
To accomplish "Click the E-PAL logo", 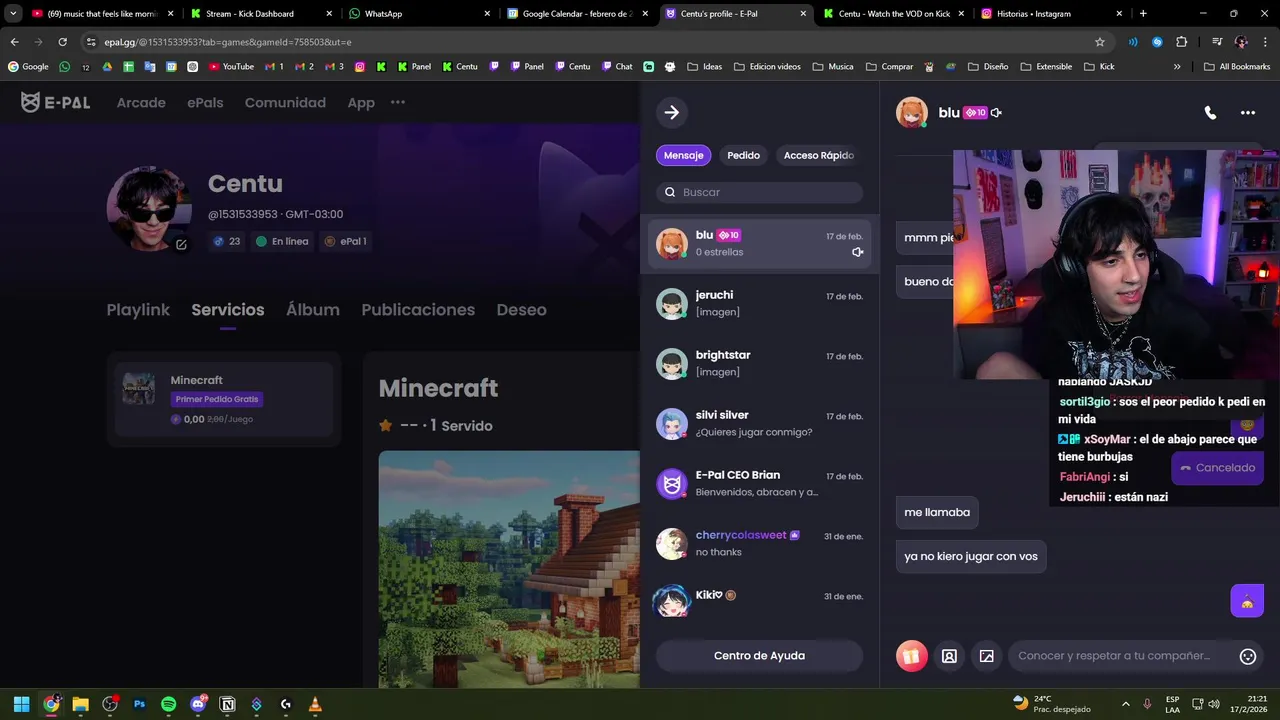I will [55, 102].
